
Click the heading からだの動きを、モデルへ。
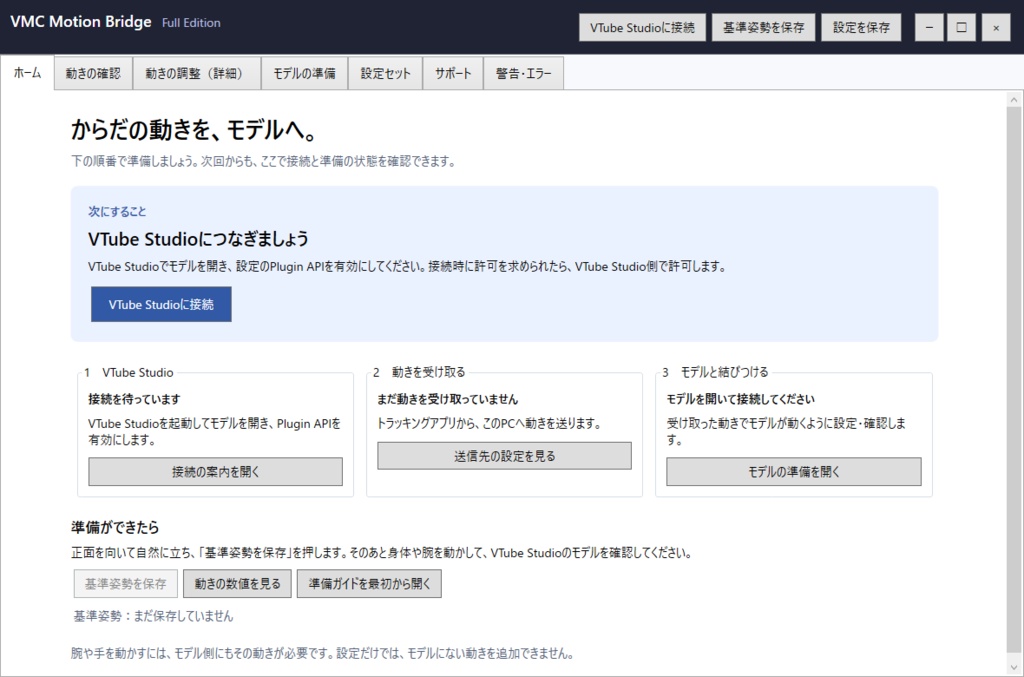click(194, 130)
